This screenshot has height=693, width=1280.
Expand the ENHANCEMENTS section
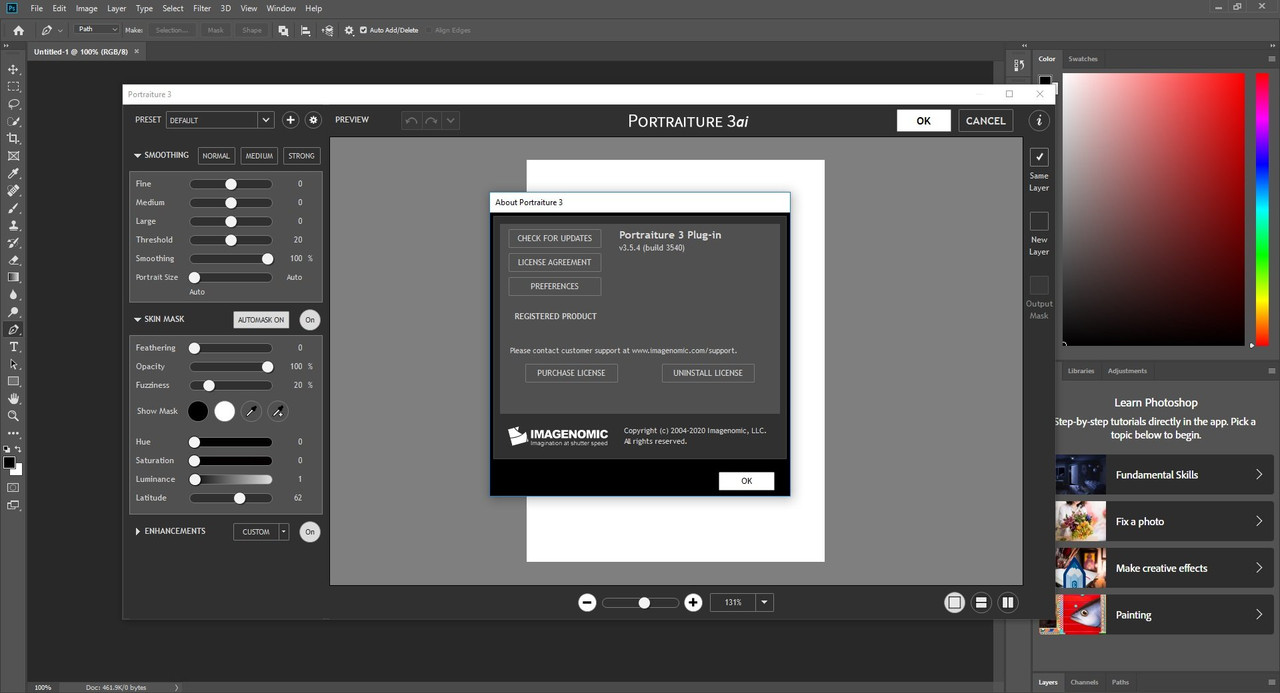tap(137, 532)
